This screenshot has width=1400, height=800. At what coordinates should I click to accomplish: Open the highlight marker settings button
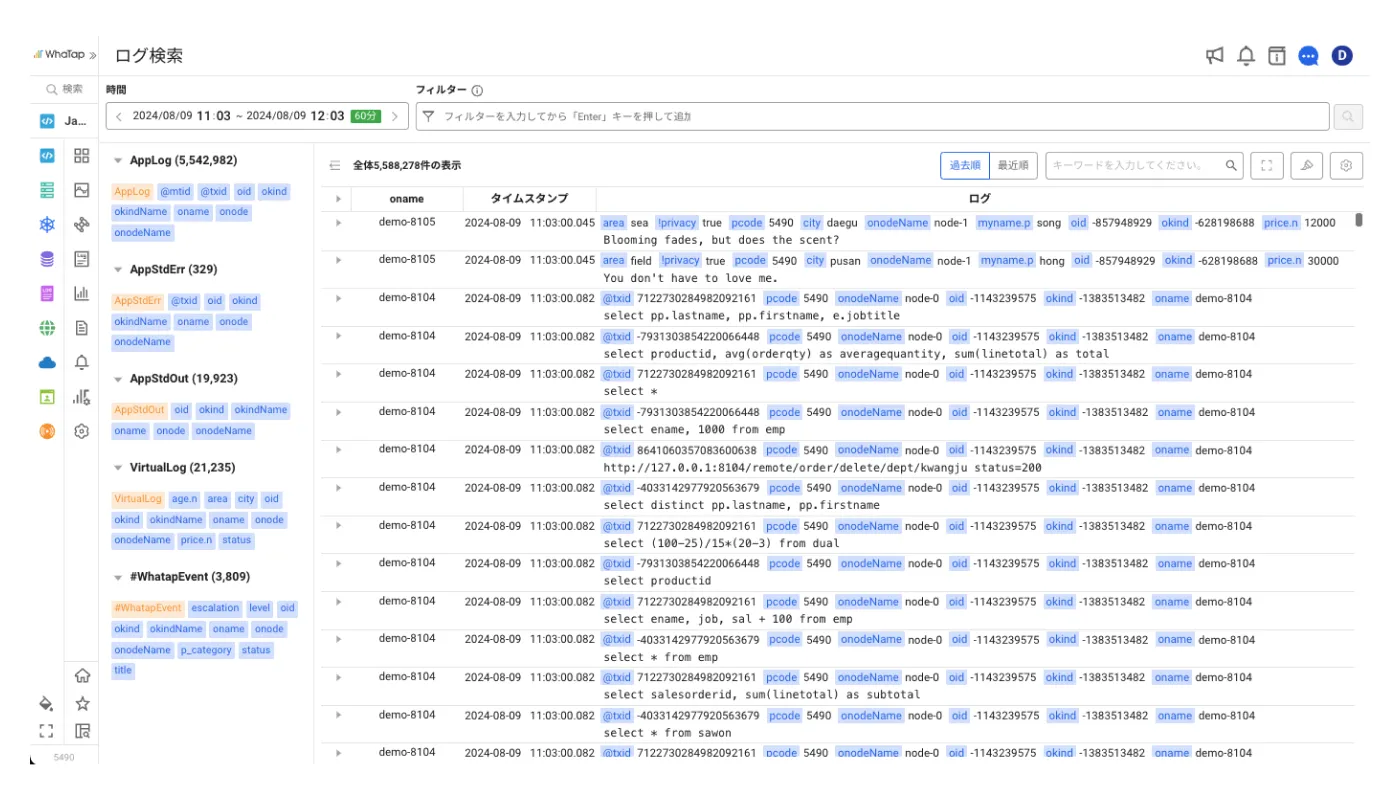1307,166
